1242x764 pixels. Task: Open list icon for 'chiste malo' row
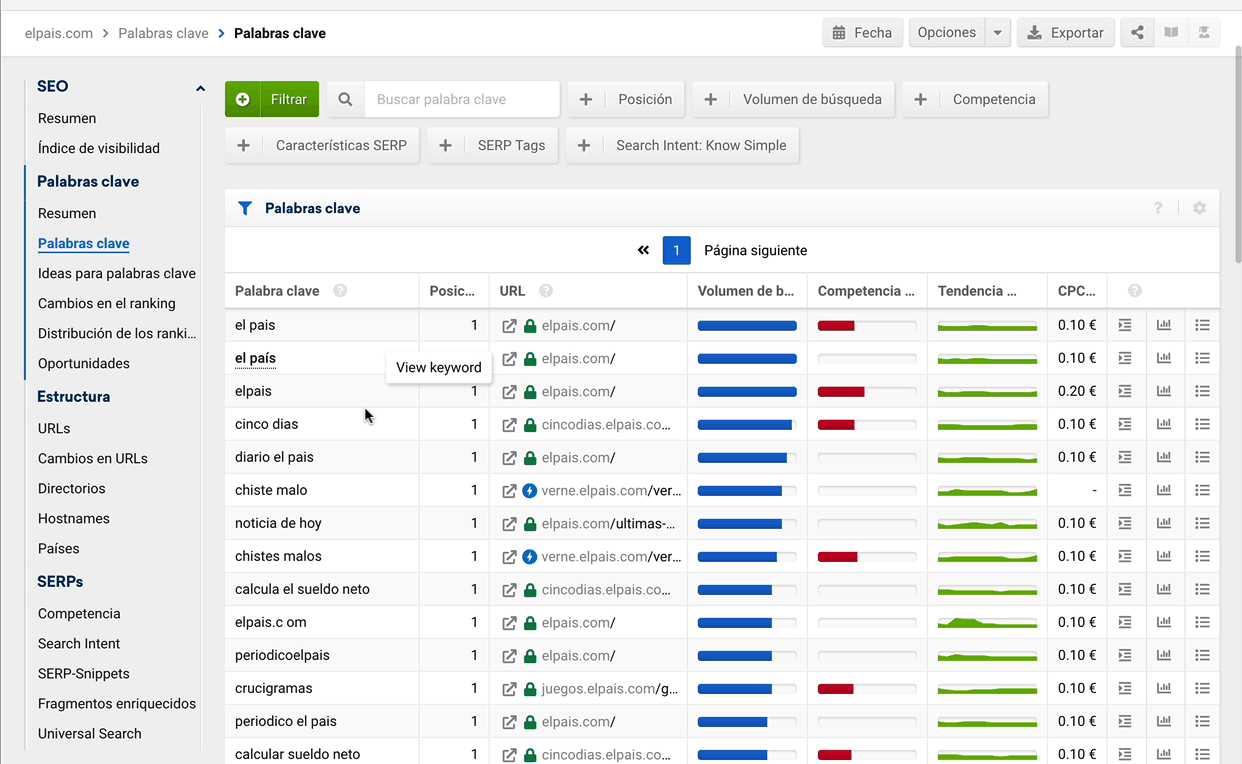(1202, 490)
